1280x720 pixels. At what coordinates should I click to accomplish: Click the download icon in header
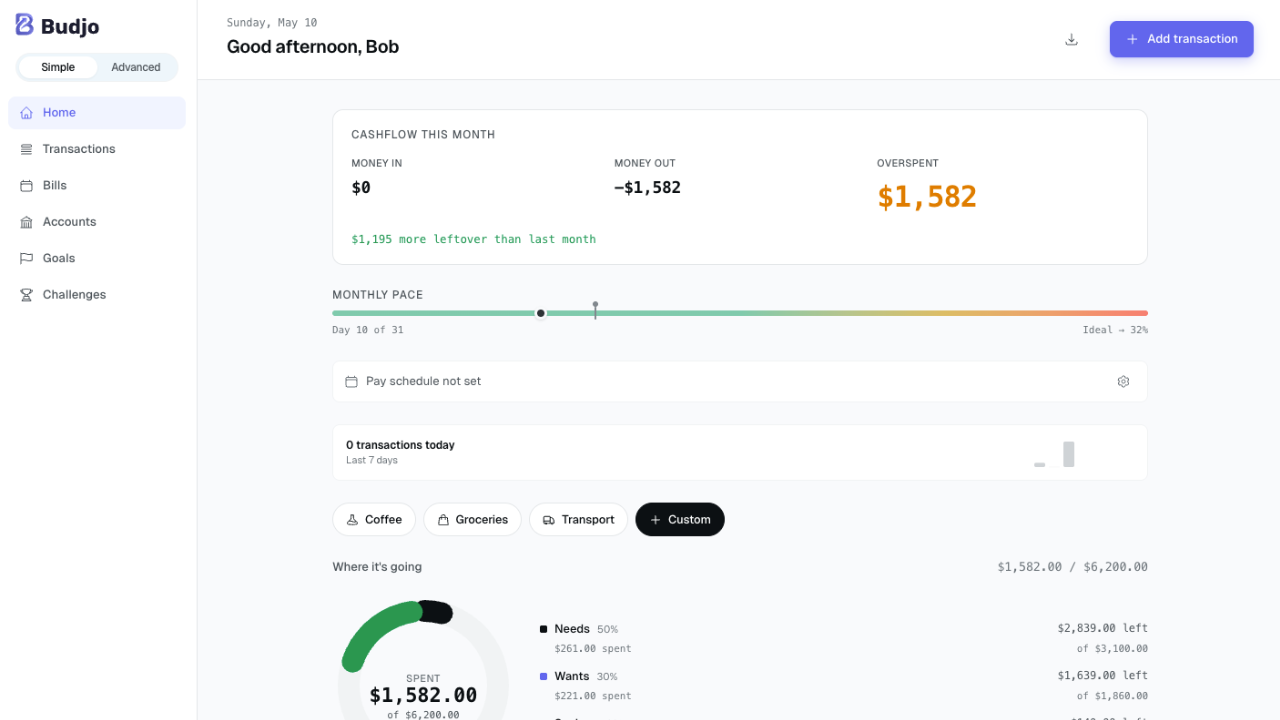click(x=1072, y=39)
